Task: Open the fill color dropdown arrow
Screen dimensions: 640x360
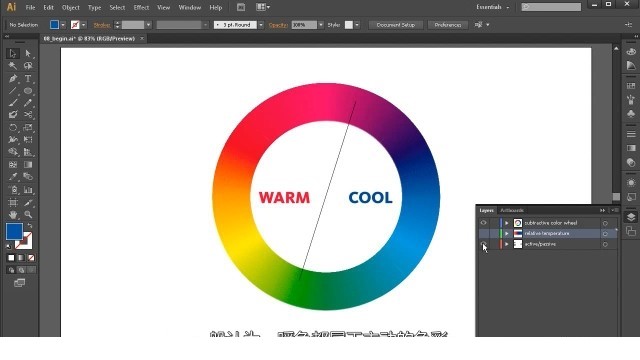Action: coord(63,25)
